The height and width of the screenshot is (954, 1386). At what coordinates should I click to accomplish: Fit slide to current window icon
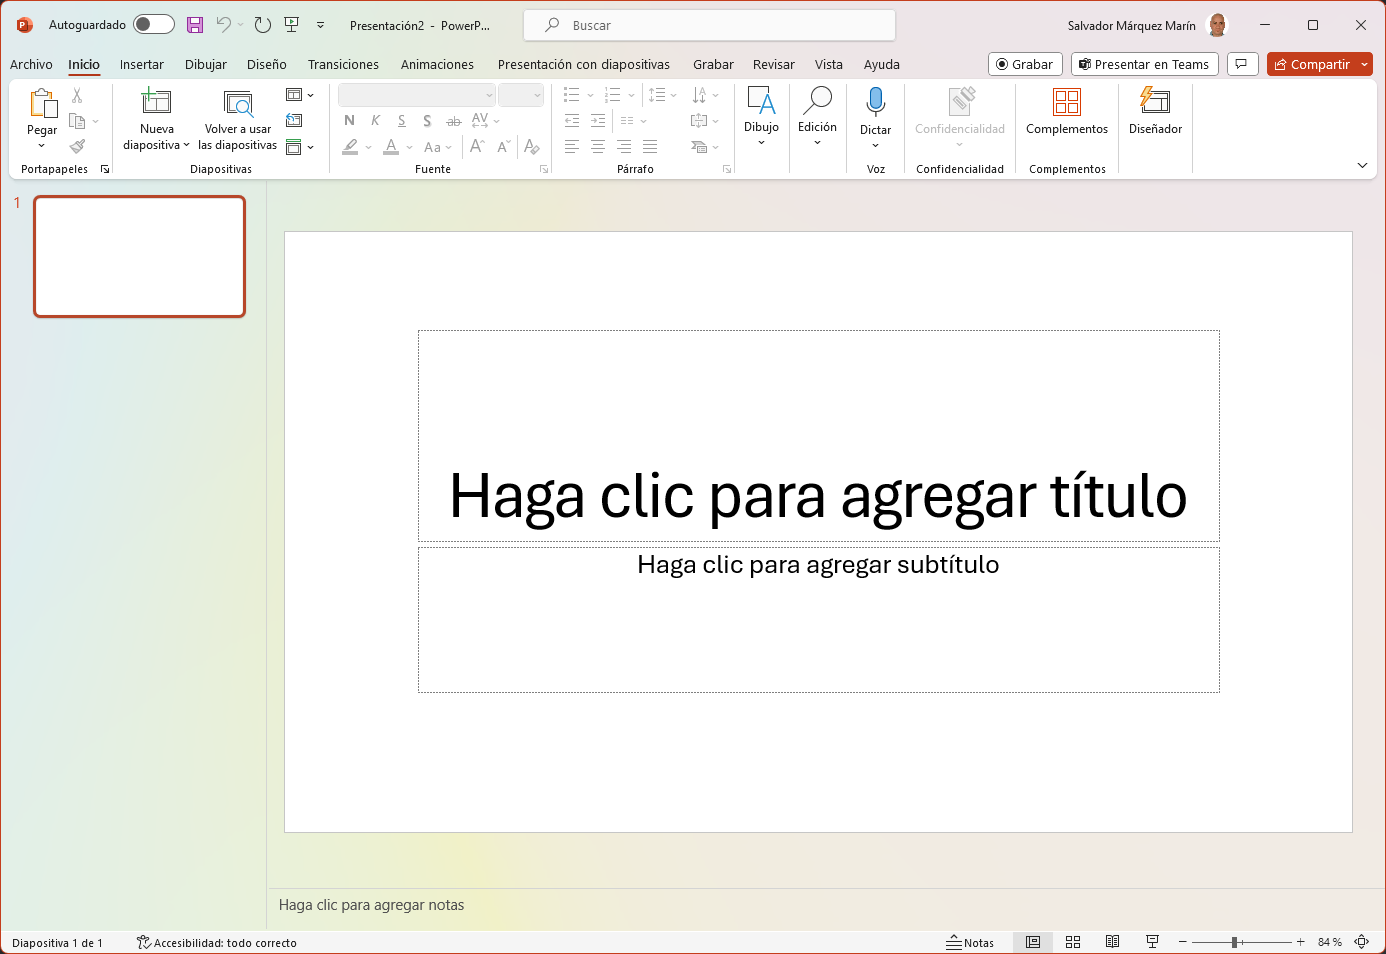(1362, 942)
